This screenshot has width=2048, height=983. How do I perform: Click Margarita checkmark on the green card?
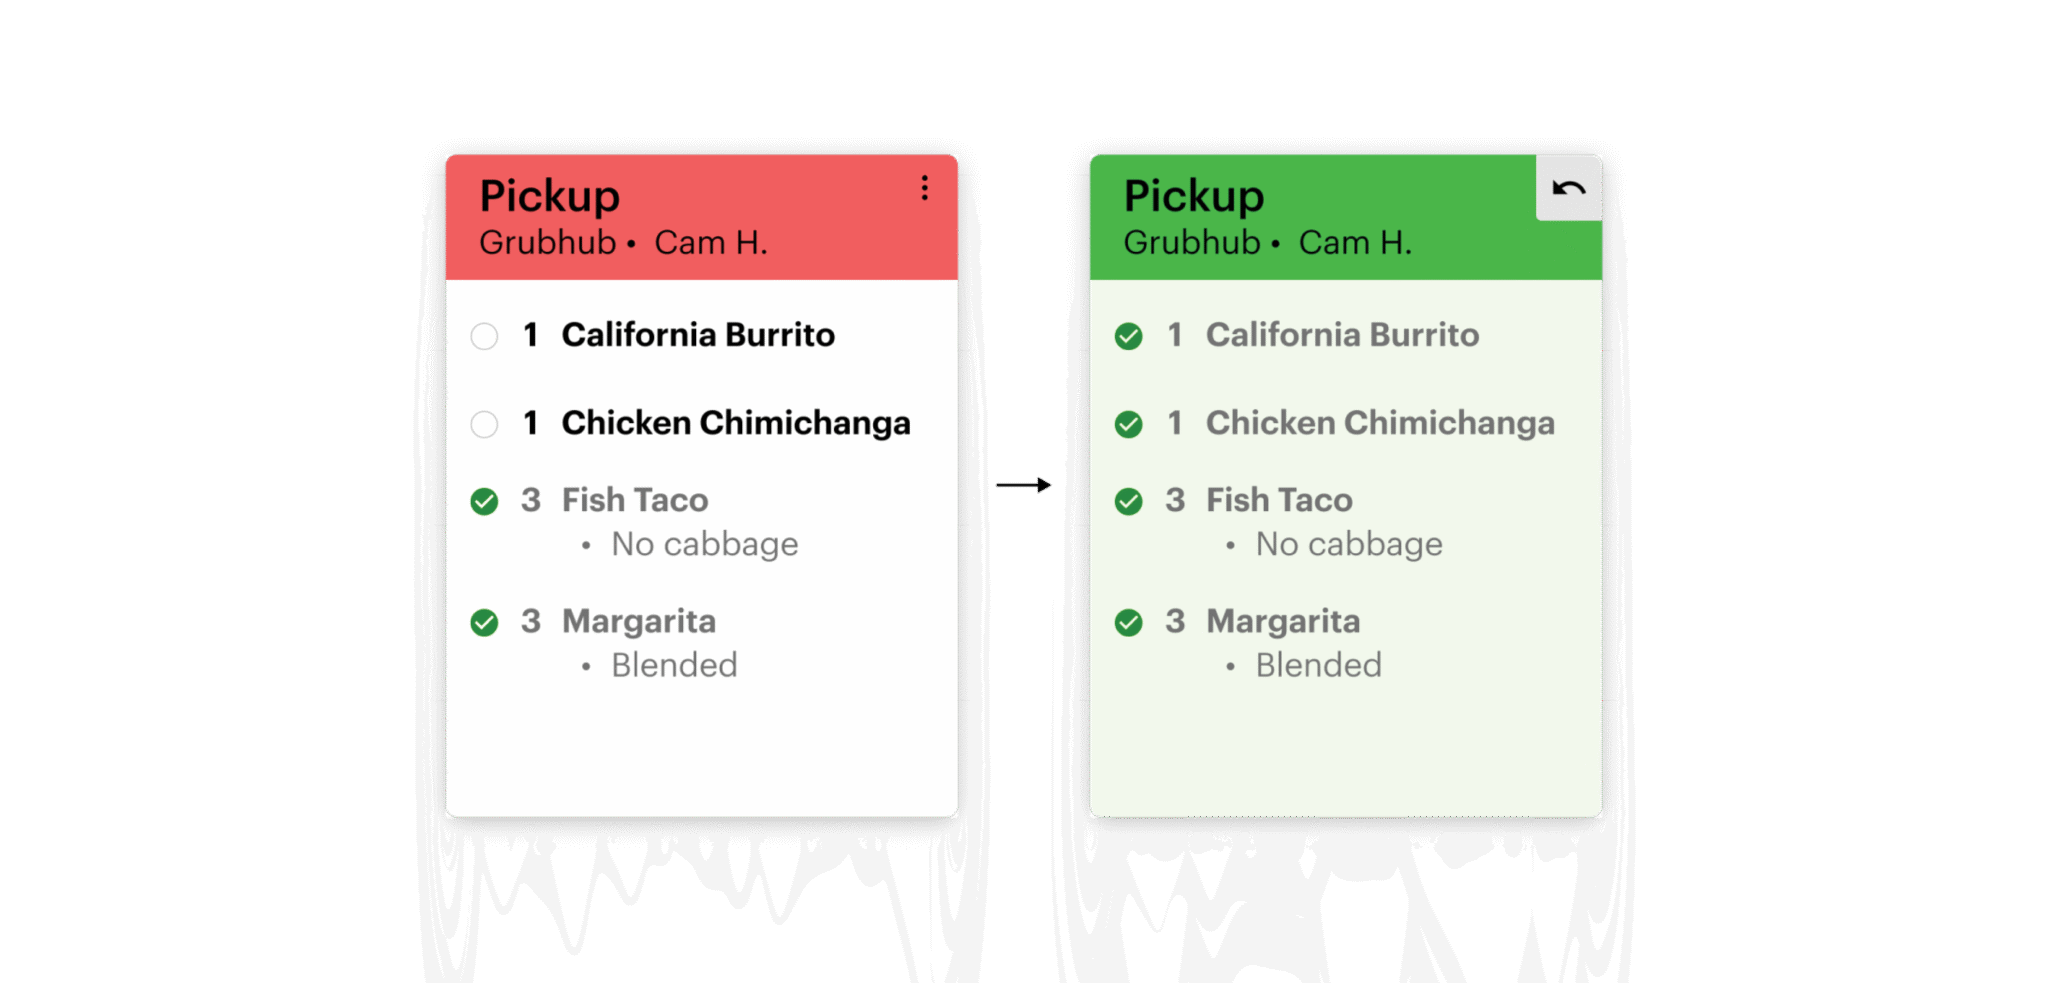pos(1128,623)
